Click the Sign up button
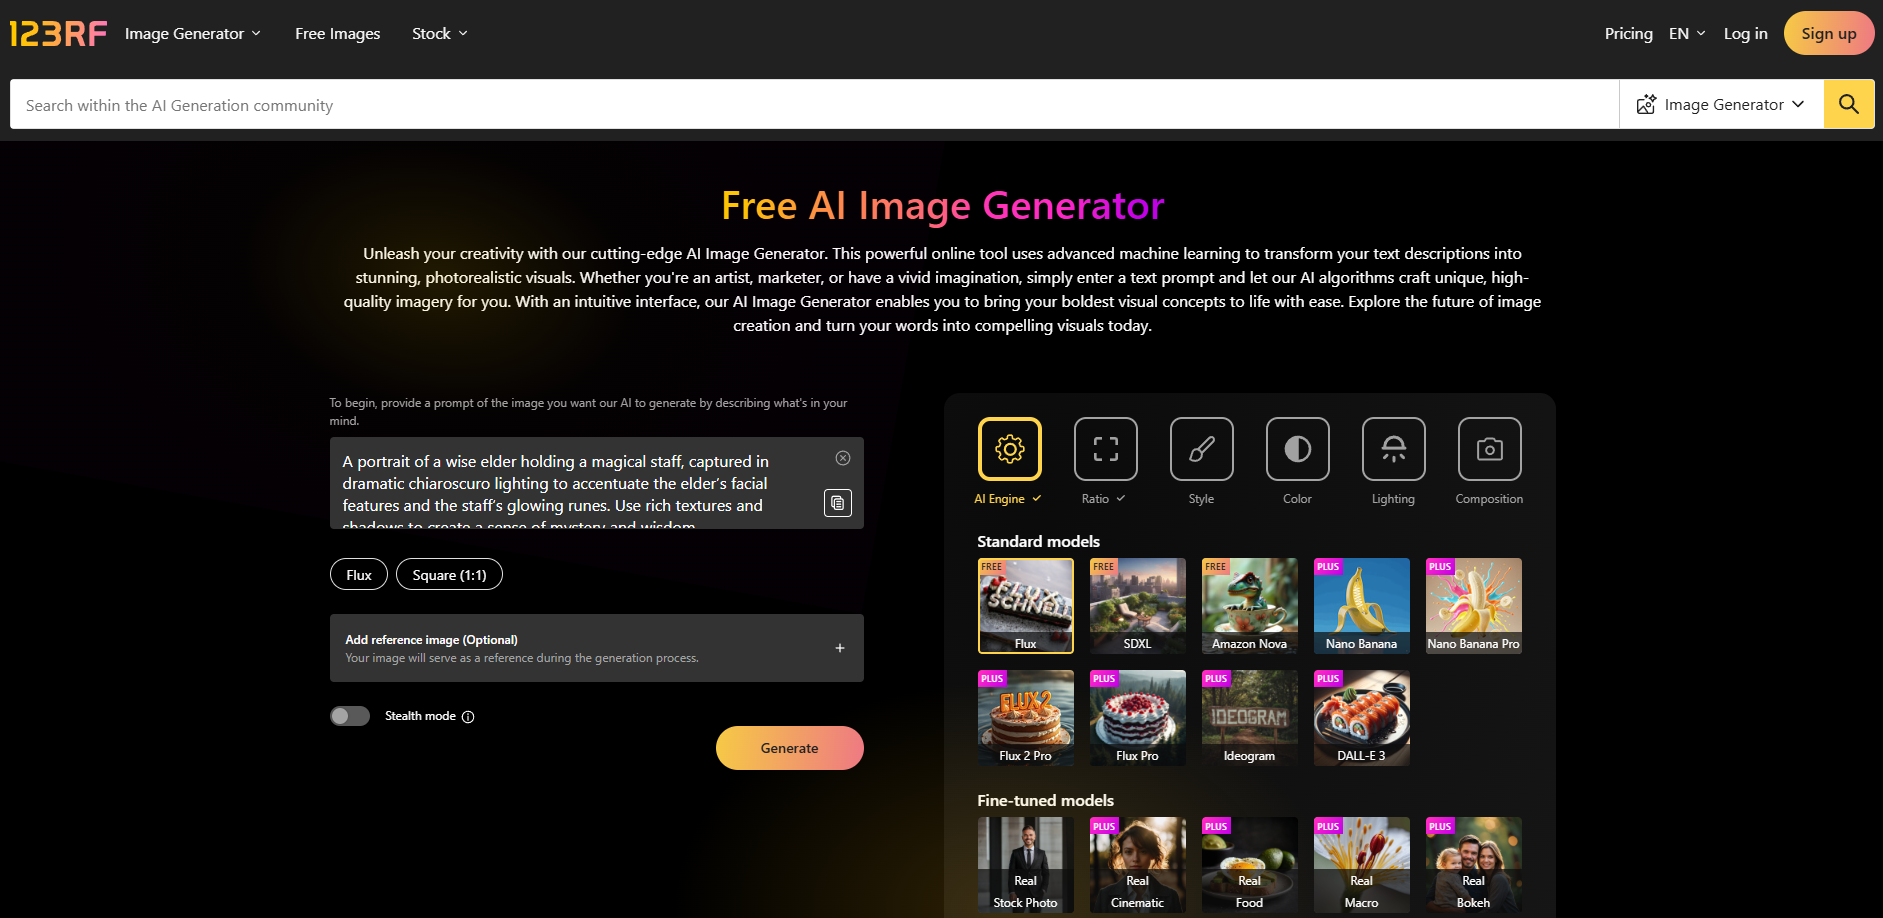1883x918 pixels. 1829,33
